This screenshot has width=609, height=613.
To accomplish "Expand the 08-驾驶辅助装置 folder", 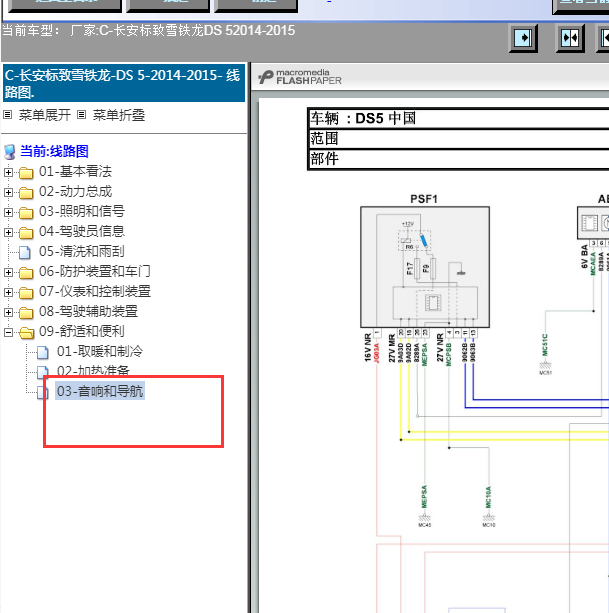I will (8, 312).
